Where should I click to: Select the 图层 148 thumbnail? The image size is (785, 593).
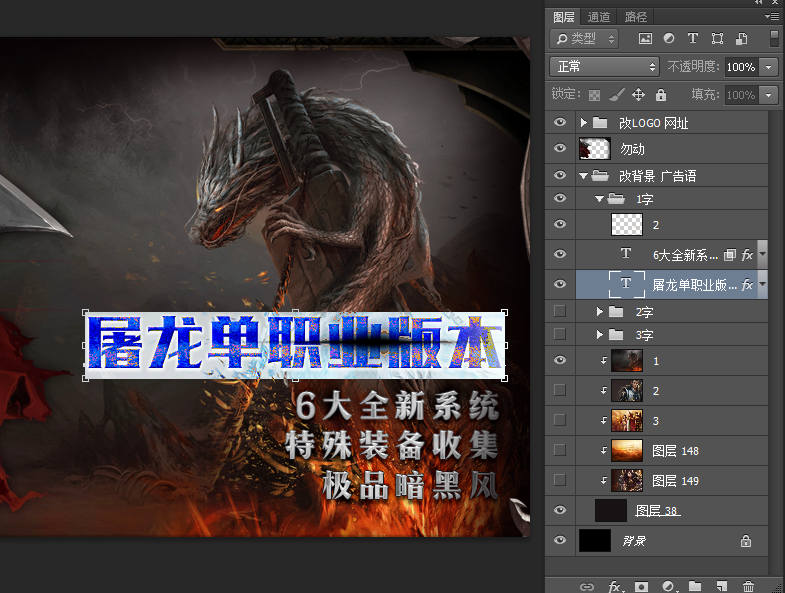(x=627, y=451)
